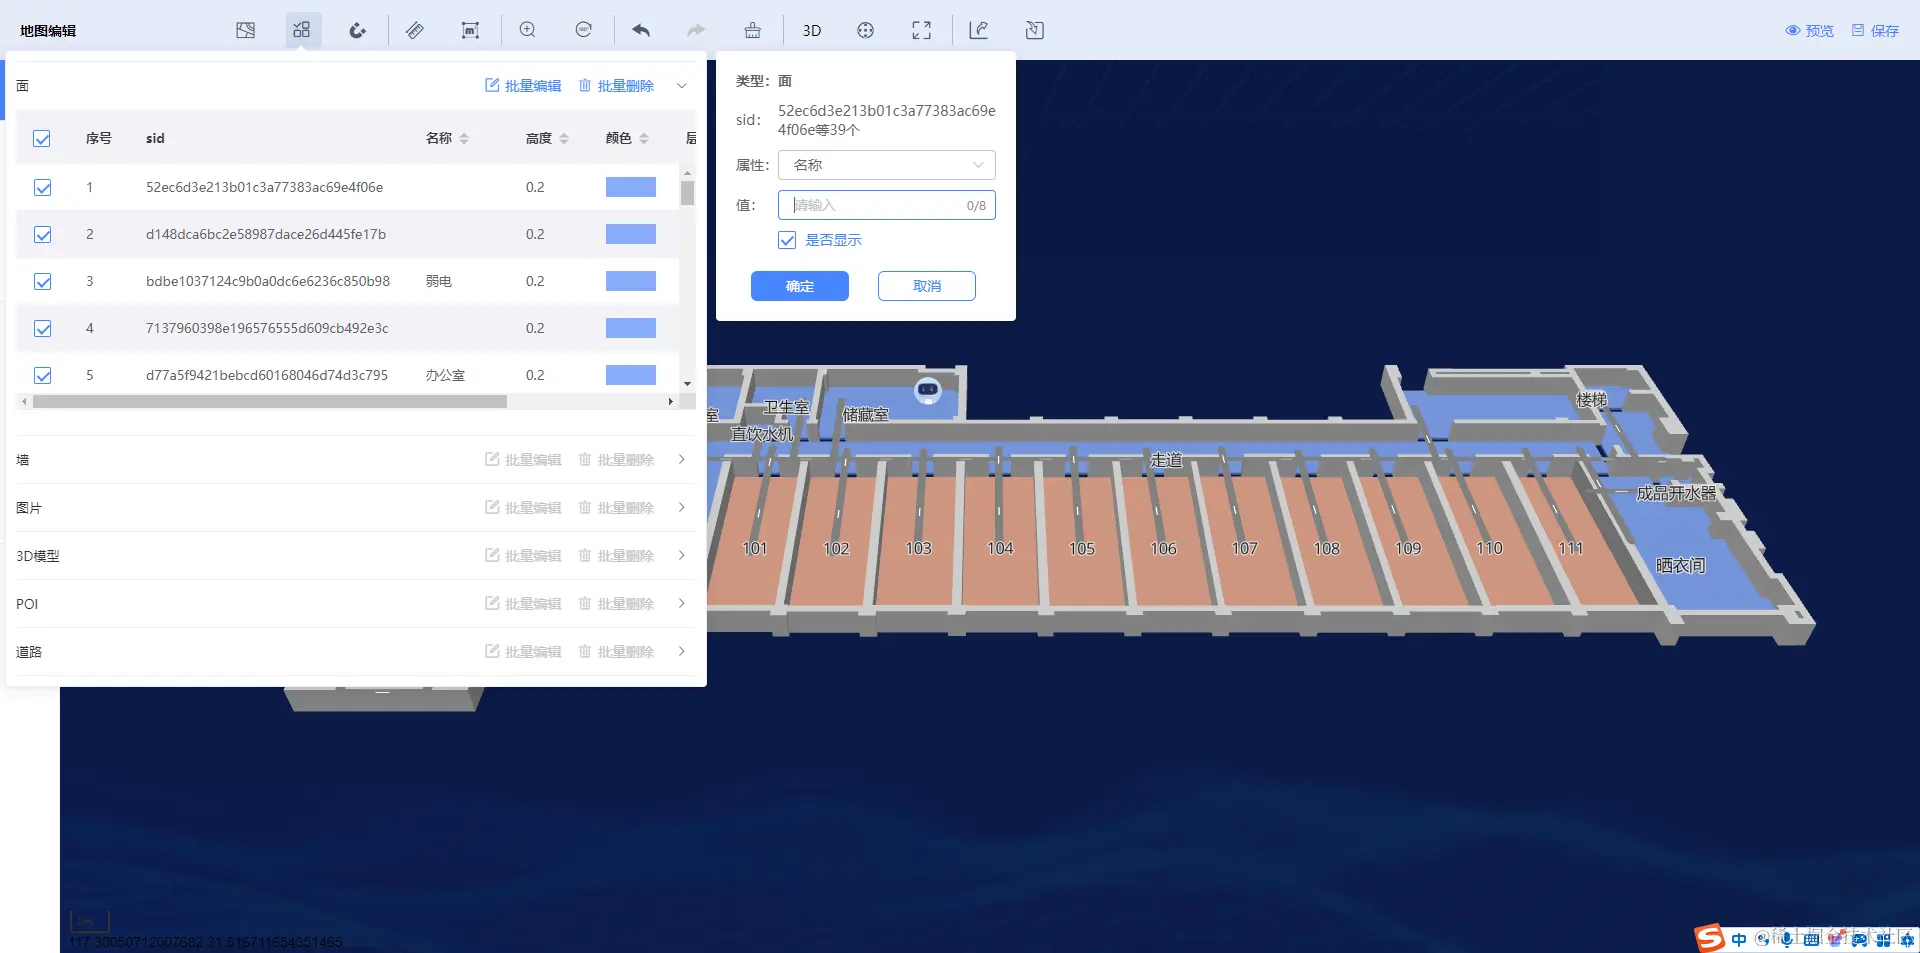Click the color swatch in row 3 弱电

pos(631,281)
